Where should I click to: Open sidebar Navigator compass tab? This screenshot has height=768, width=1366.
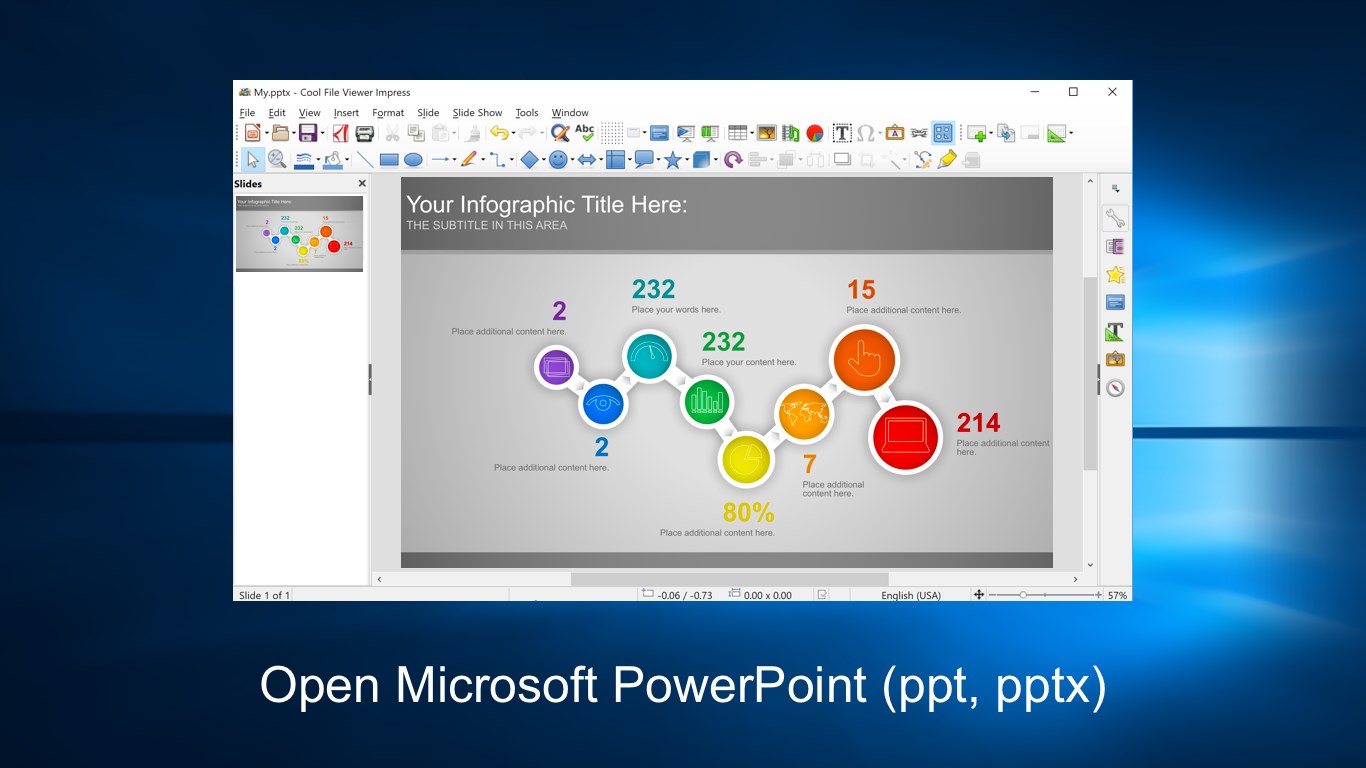tap(1115, 388)
